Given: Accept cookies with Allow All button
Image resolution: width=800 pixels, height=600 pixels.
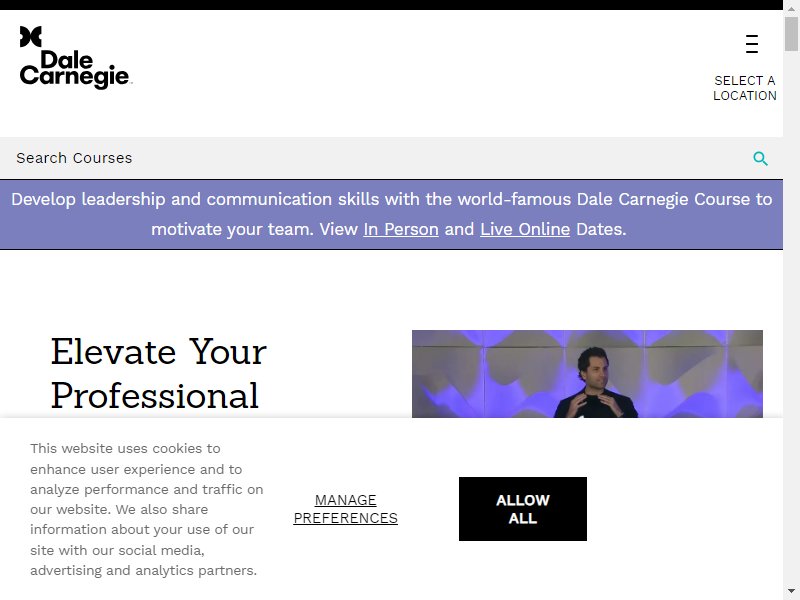Looking at the screenshot, I should [522, 509].
